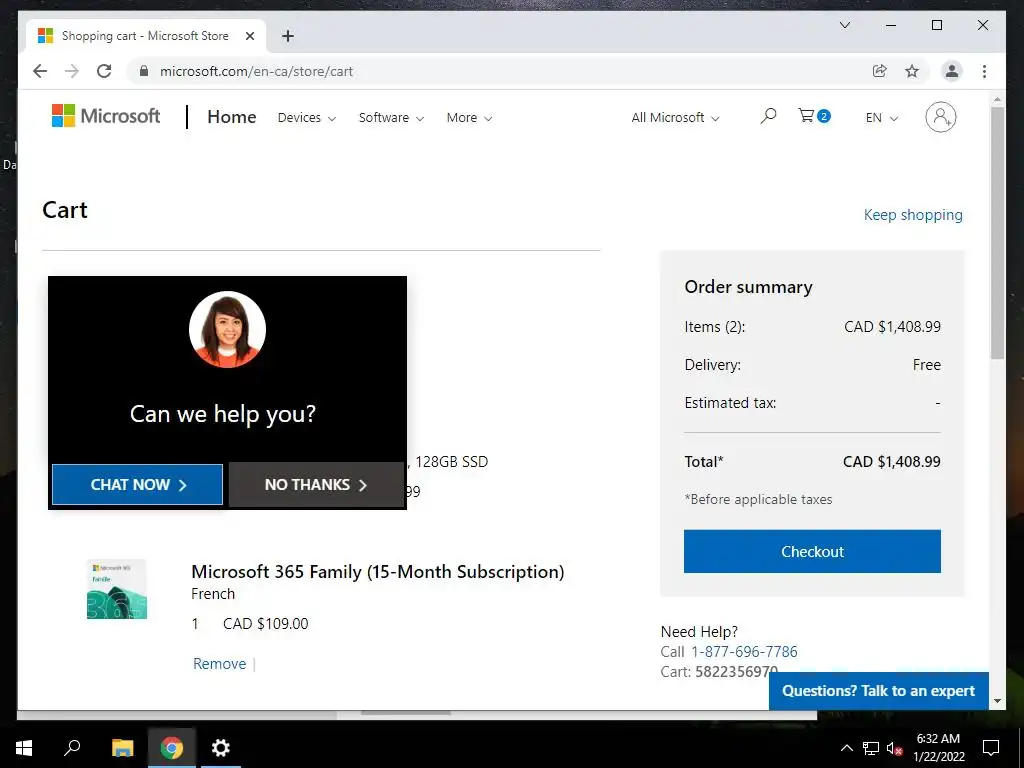The height and width of the screenshot is (768, 1024).
Task: Select the Shopping cart - Microsoft Store tab
Action: tap(146, 36)
